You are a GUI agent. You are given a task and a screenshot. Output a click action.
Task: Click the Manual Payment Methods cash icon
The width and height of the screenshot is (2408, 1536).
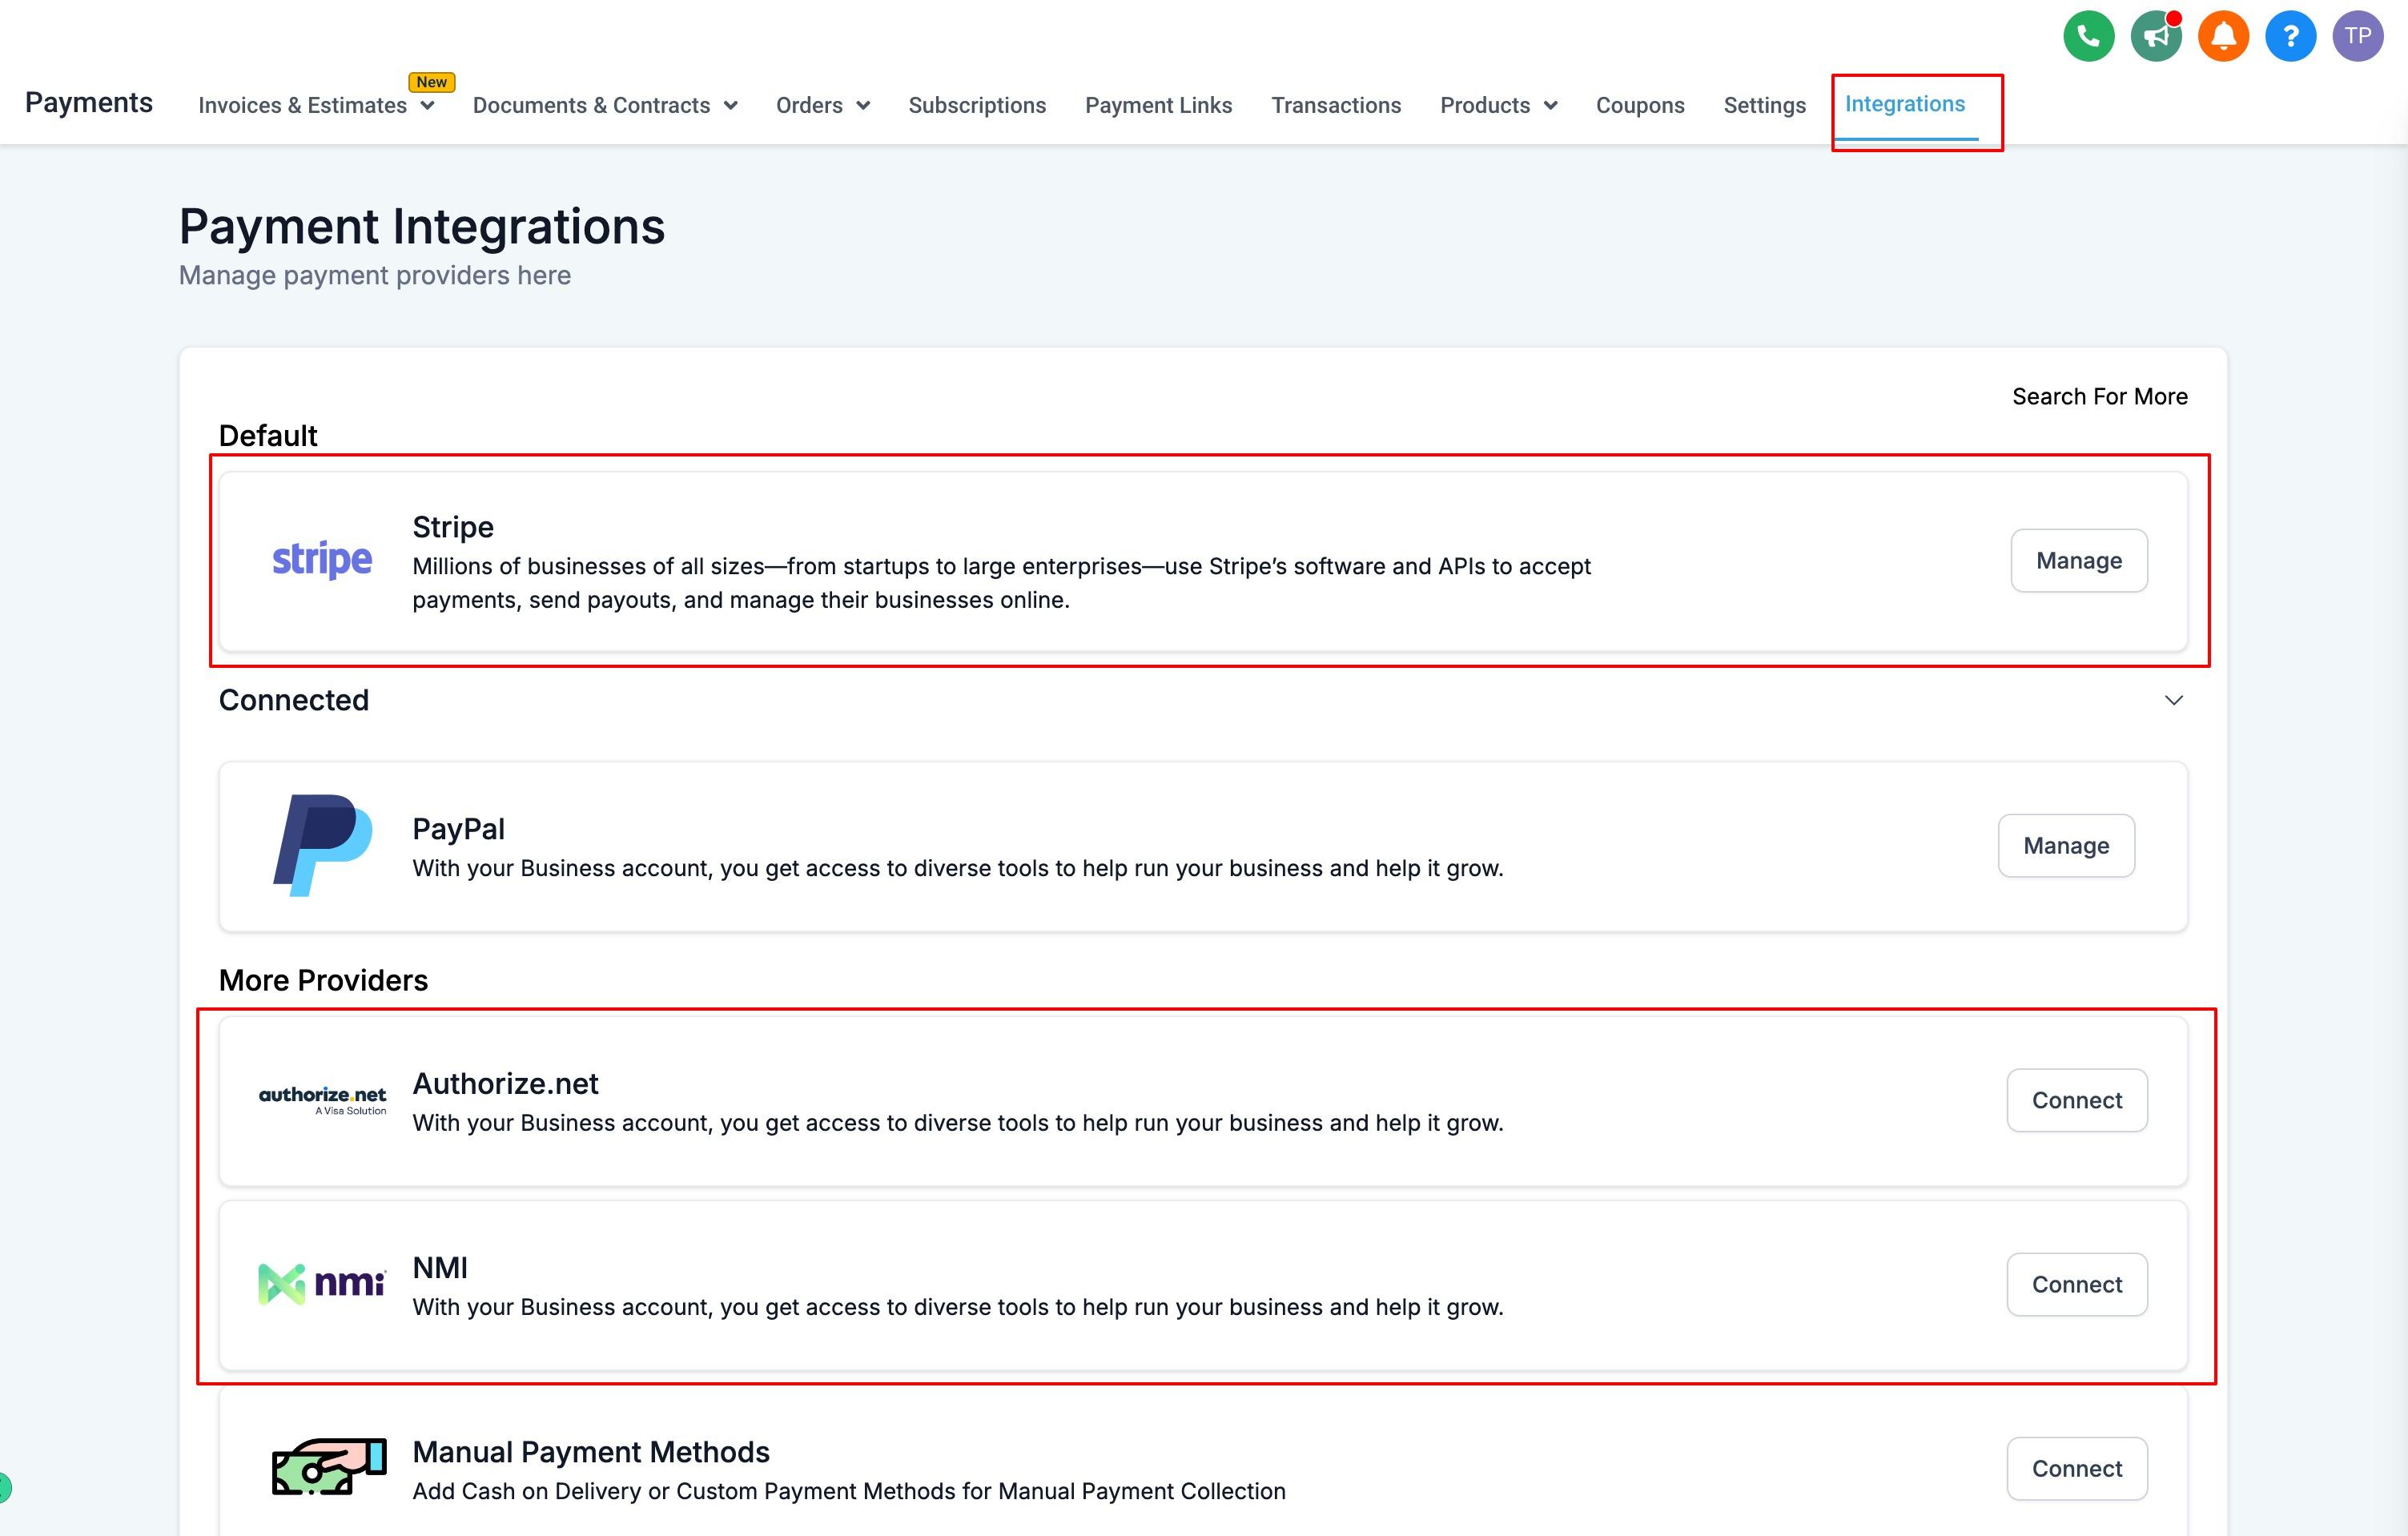point(329,1467)
